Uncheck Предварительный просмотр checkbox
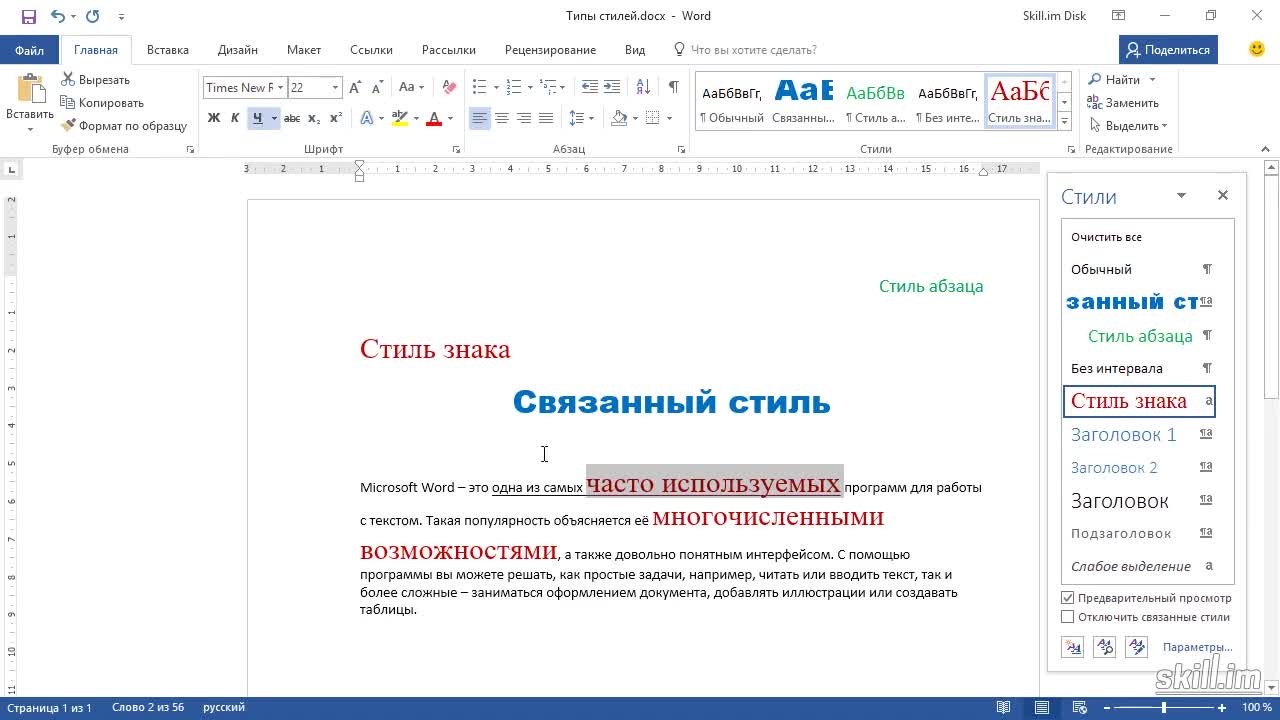Image resolution: width=1280 pixels, height=720 pixels. click(x=1067, y=598)
